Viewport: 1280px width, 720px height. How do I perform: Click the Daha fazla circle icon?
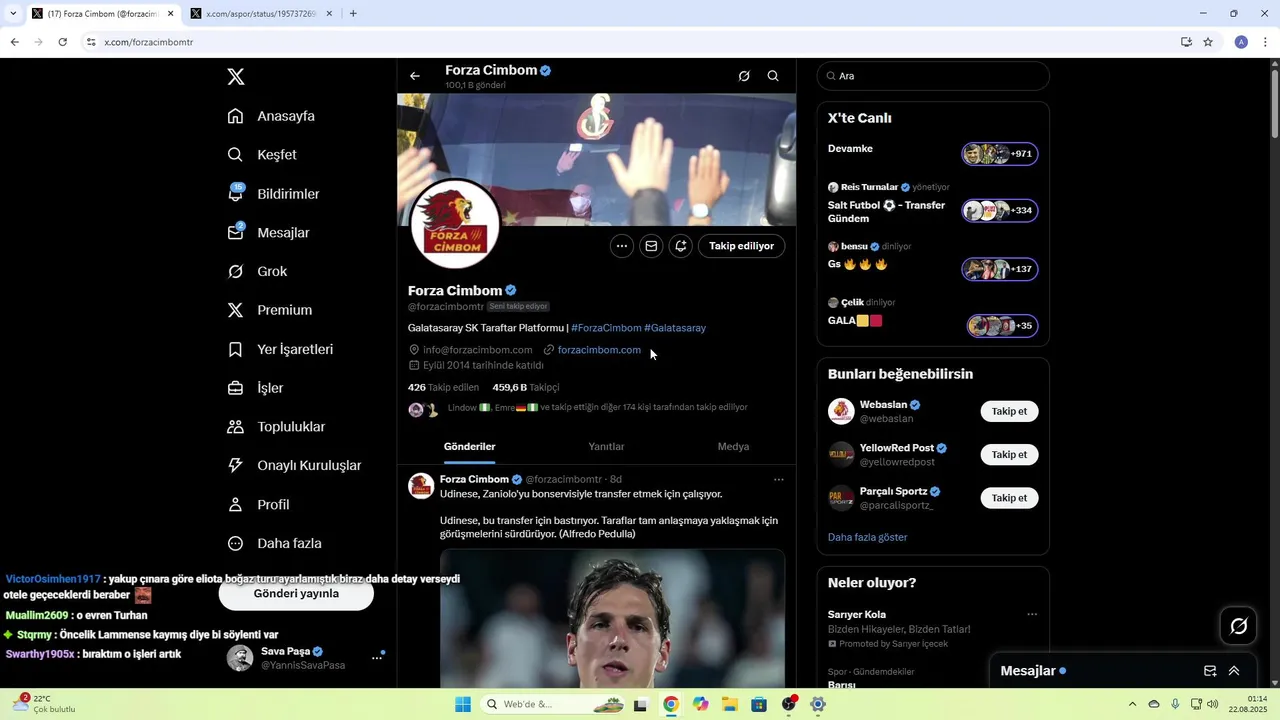[235, 544]
